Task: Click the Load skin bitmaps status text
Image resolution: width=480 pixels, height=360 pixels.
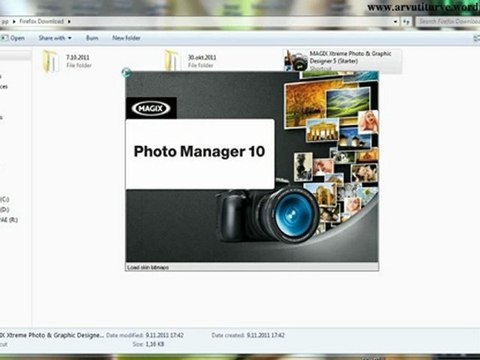Action: click(x=148, y=267)
